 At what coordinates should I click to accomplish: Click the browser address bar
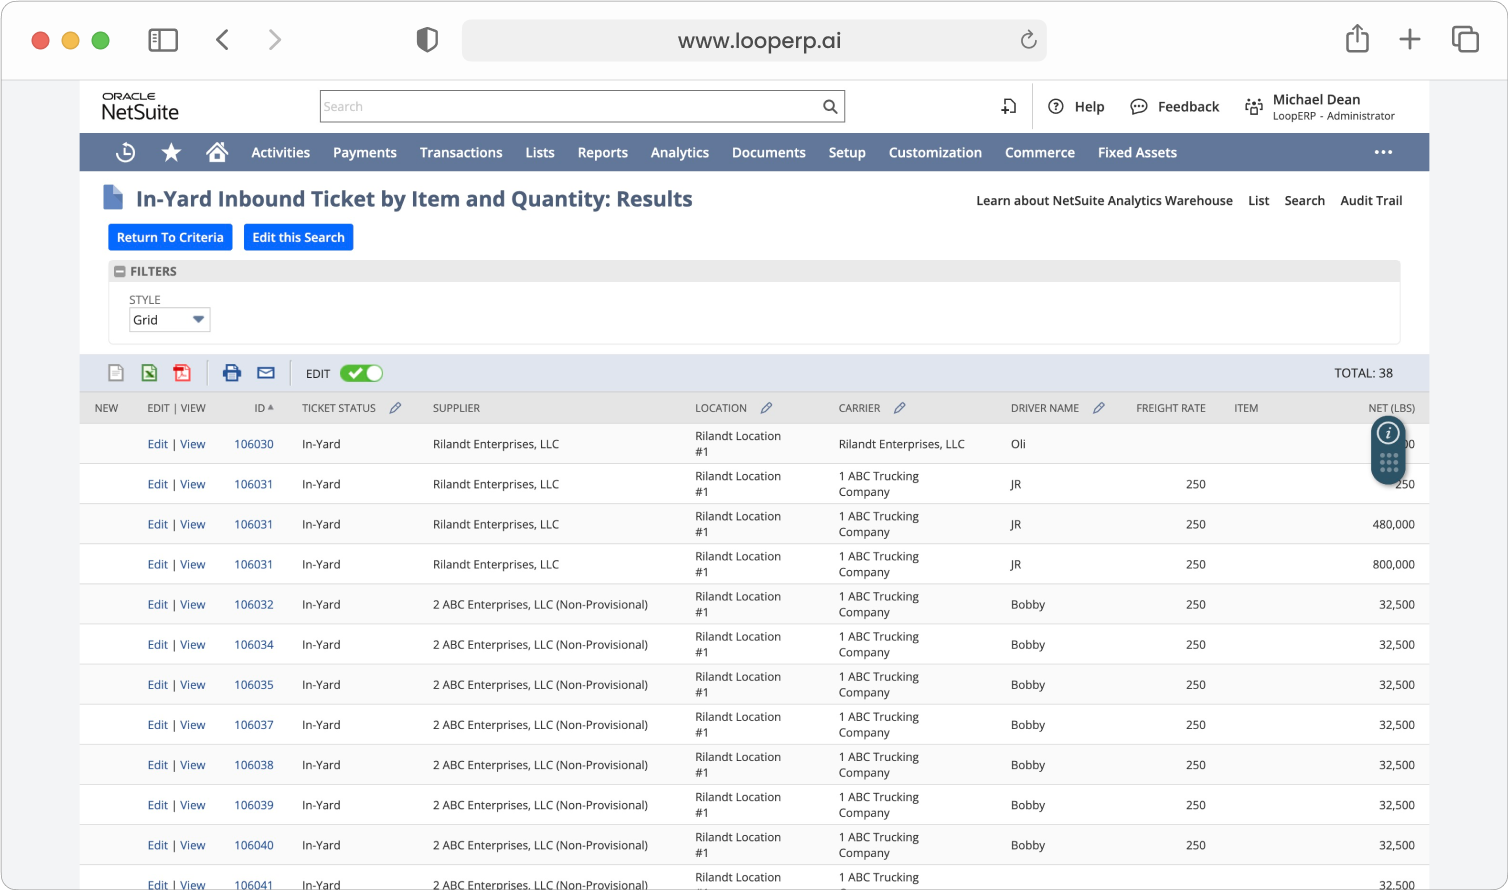[754, 40]
